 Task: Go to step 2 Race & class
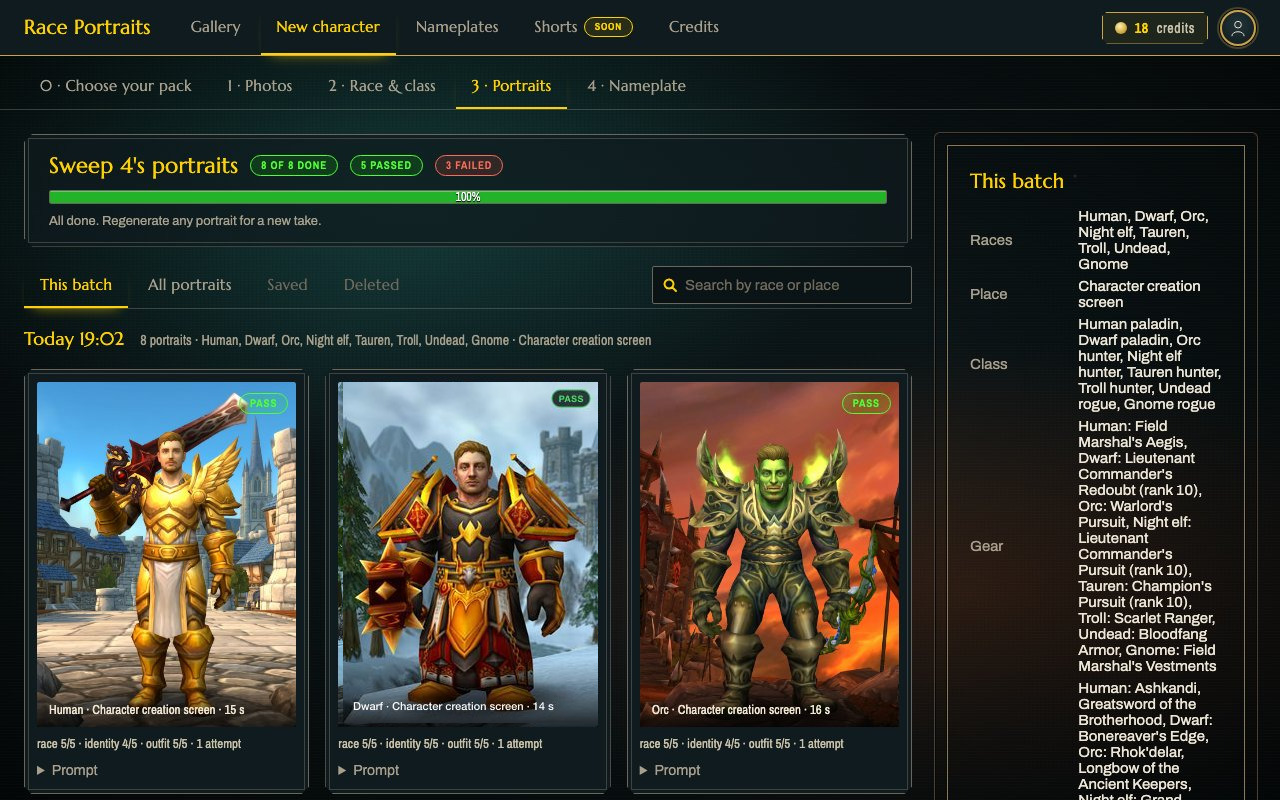pyautogui.click(x=382, y=86)
